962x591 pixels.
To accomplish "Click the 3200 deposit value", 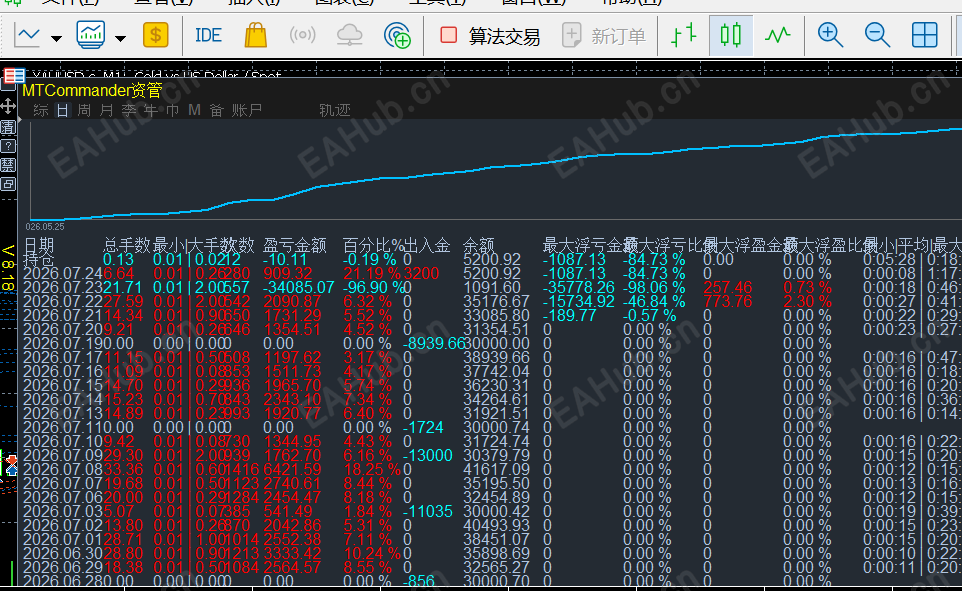I will (421, 274).
